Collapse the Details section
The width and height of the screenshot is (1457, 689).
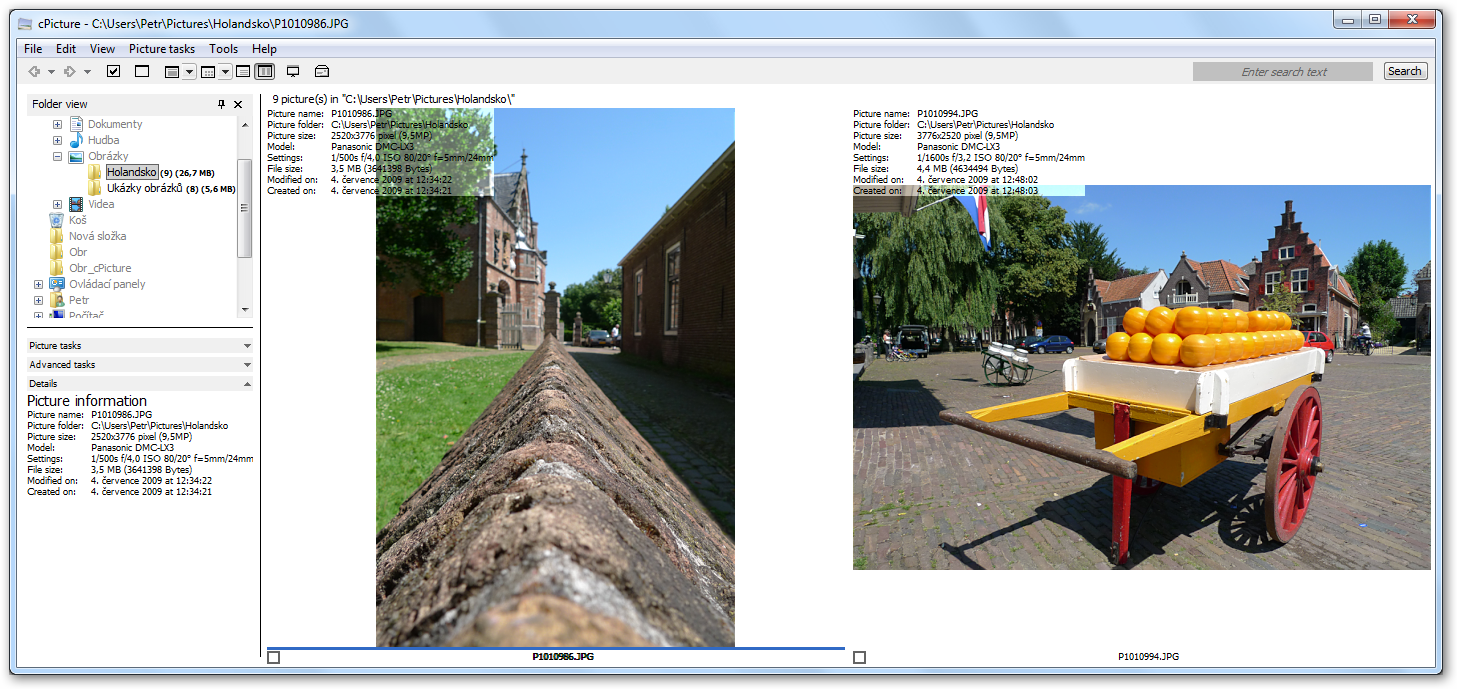pyautogui.click(x=140, y=384)
